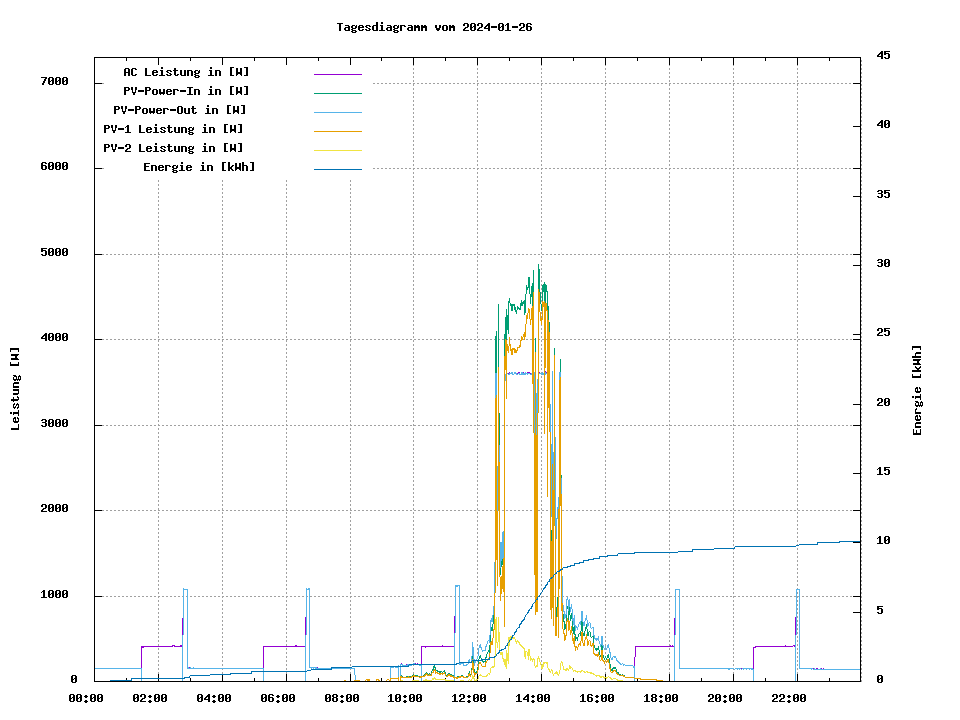
Task: Click the 45 label on the energy axis
Action: (883, 55)
